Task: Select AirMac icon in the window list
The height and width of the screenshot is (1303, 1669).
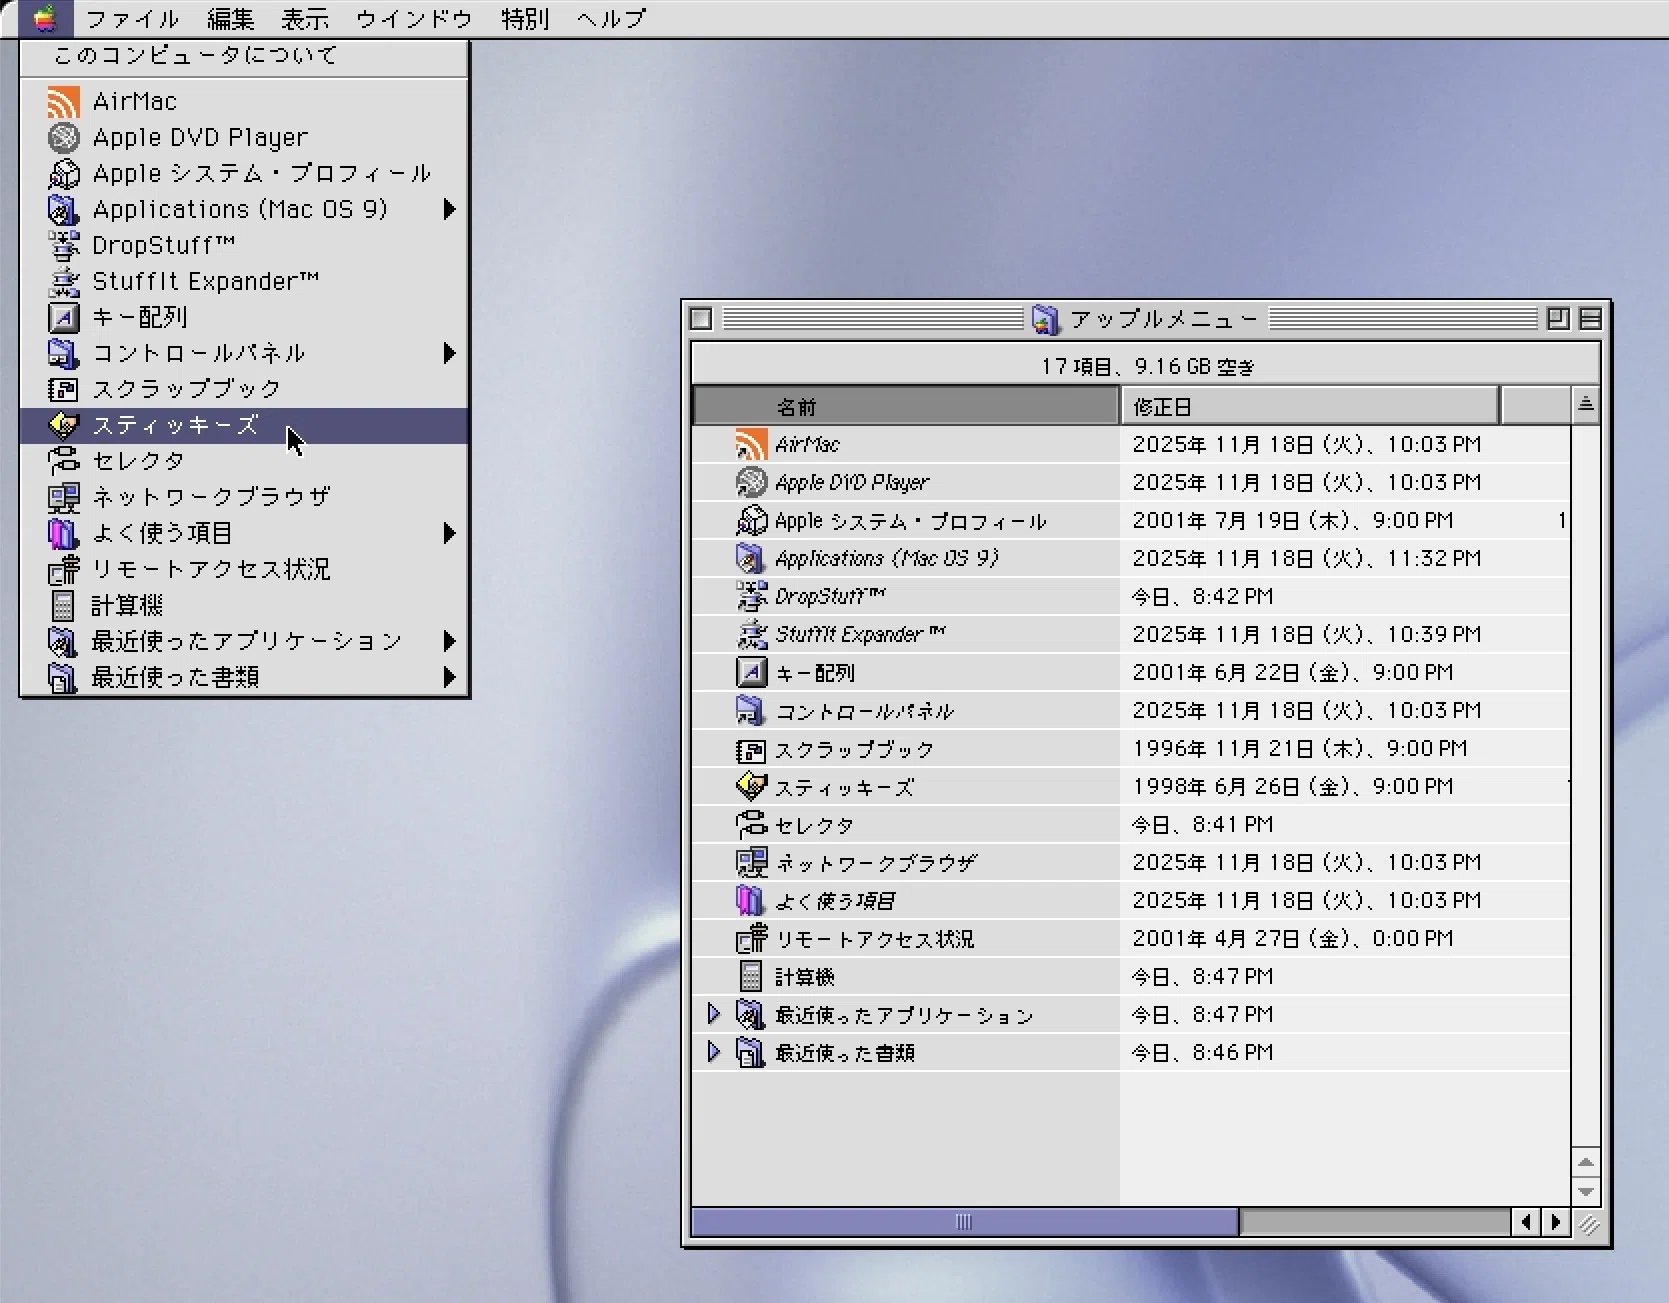Action: point(751,445)
